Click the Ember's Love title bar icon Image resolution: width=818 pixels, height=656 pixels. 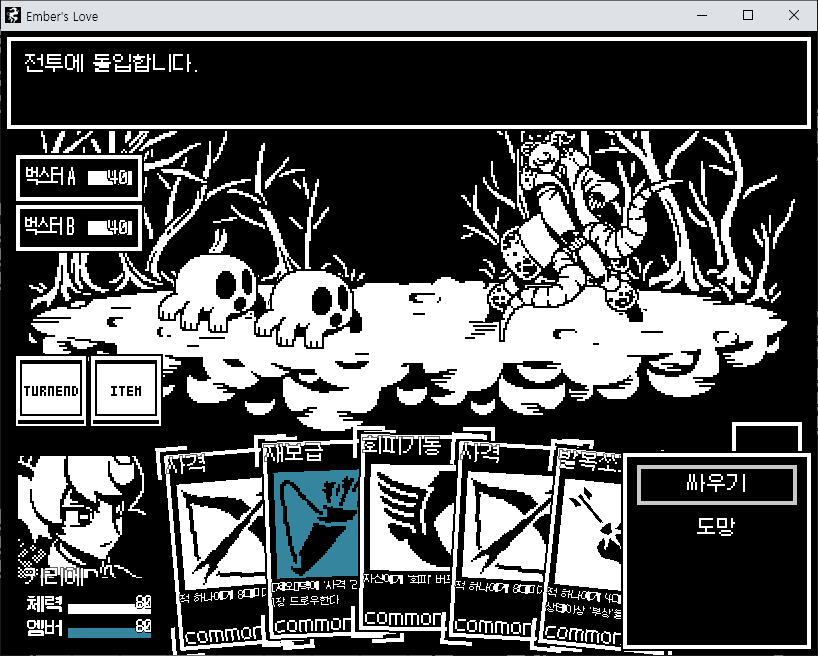[x=14, y=16]
